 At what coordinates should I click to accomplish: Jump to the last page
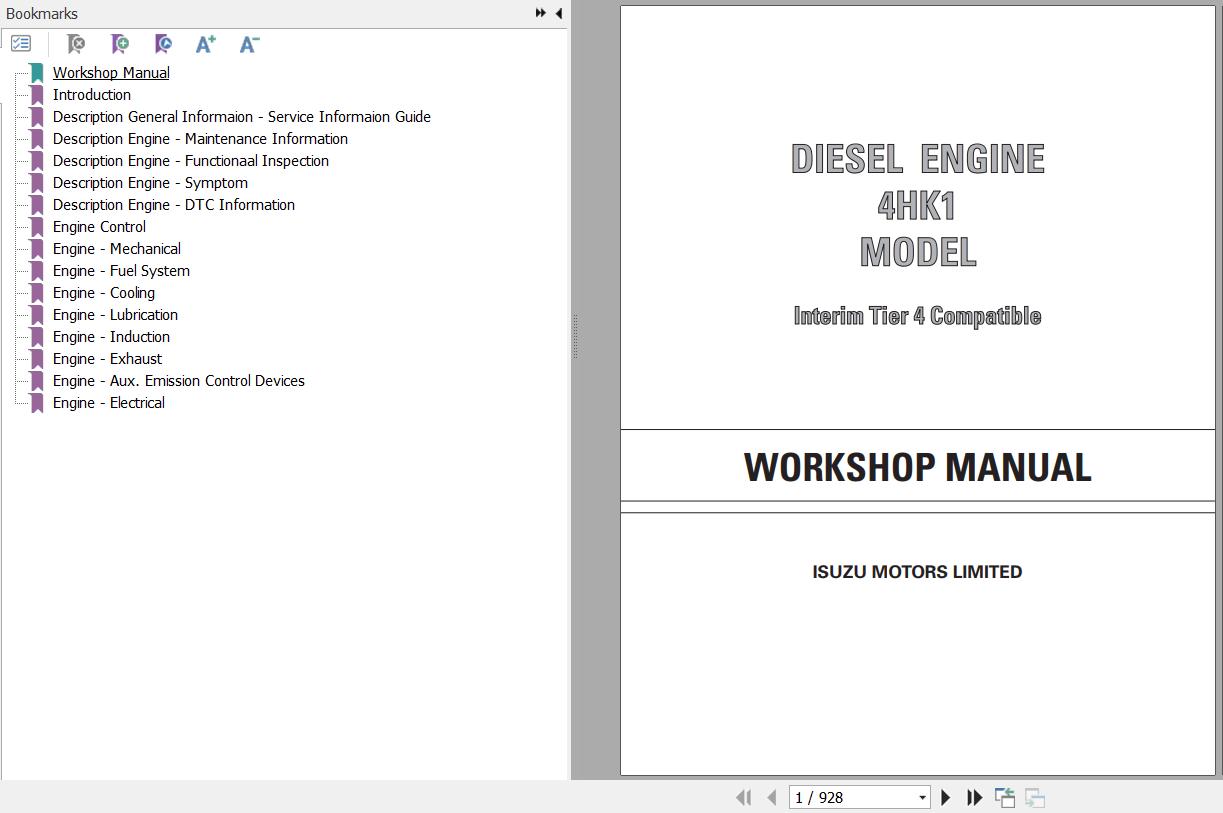[x=974, y=797]
